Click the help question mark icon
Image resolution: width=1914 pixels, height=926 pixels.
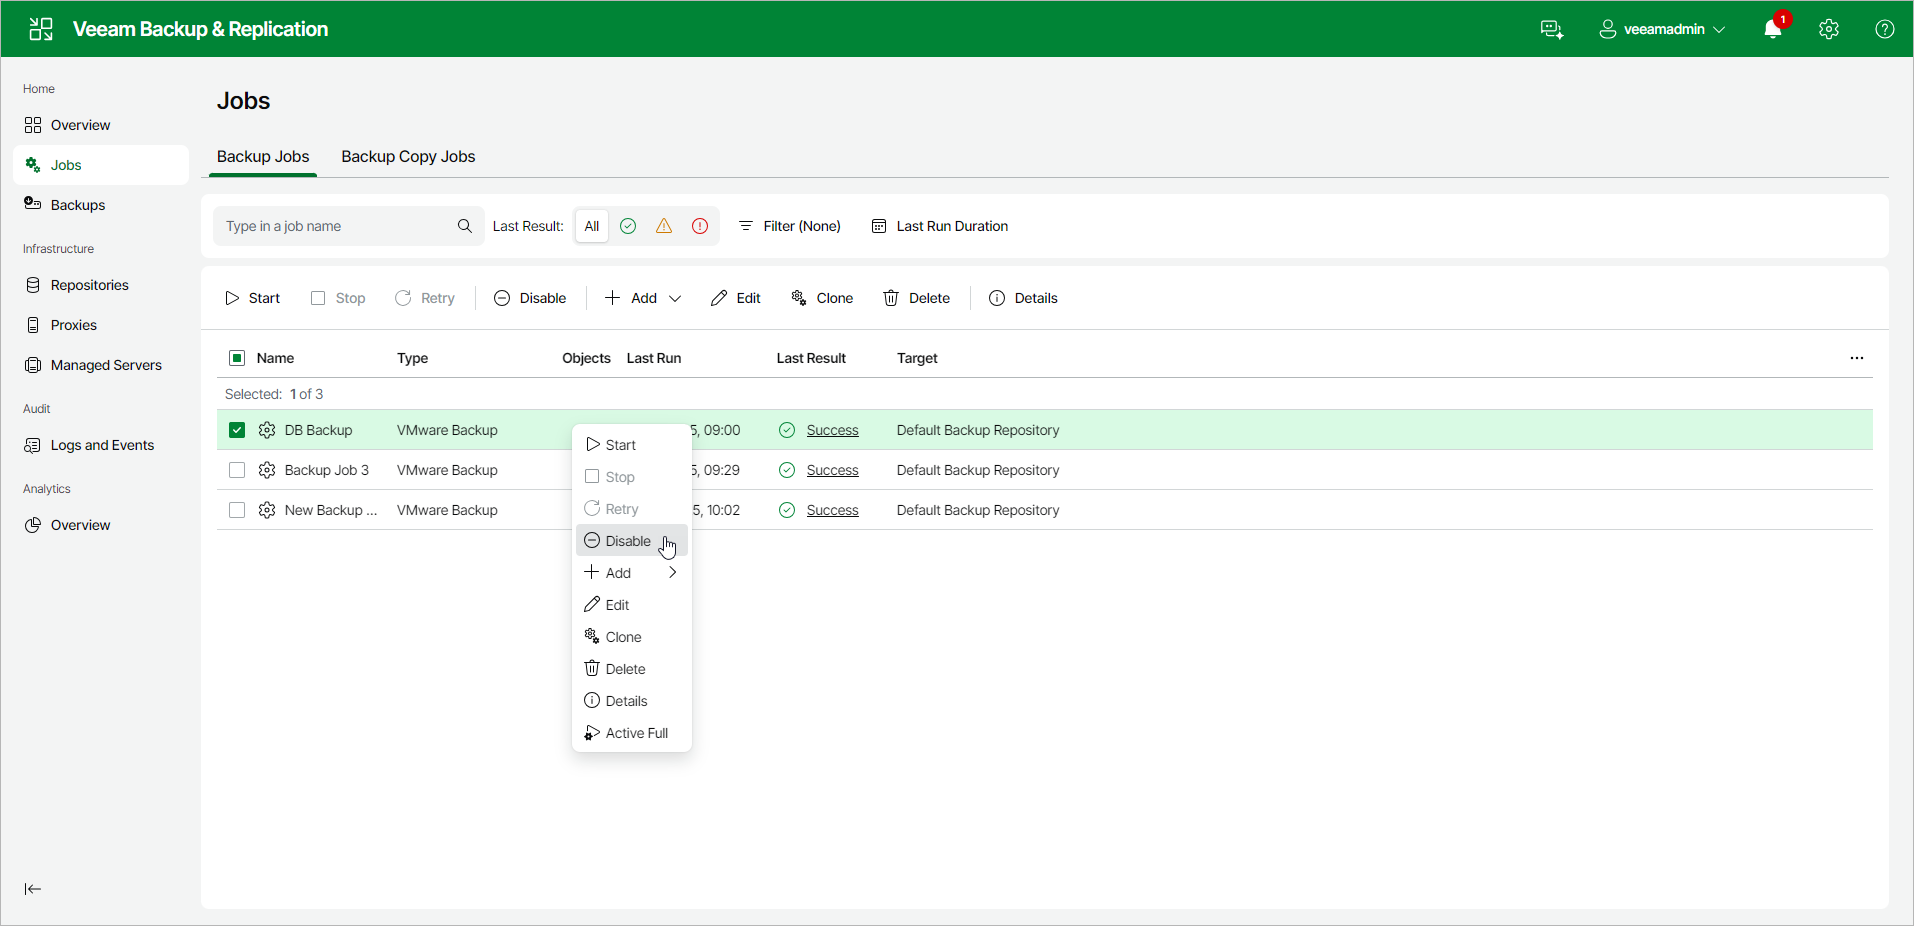[x=1885, y=29]
